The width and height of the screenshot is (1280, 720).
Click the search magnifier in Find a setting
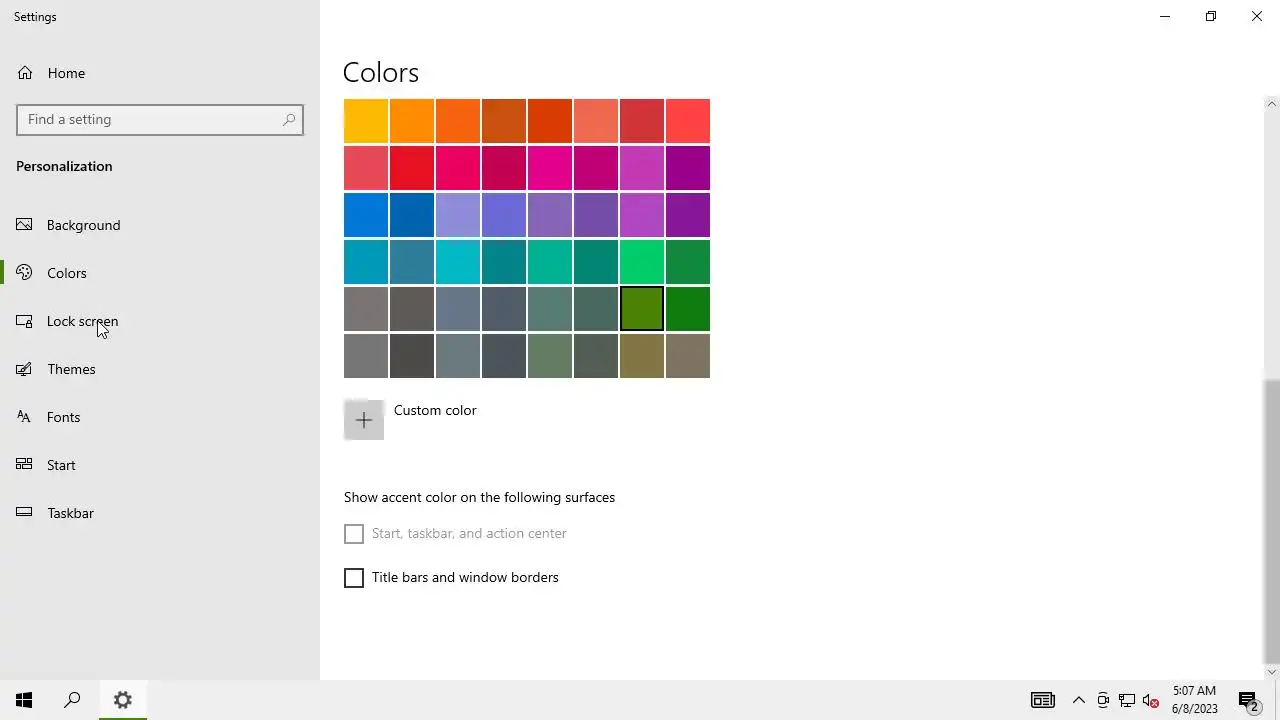(289, 120)
